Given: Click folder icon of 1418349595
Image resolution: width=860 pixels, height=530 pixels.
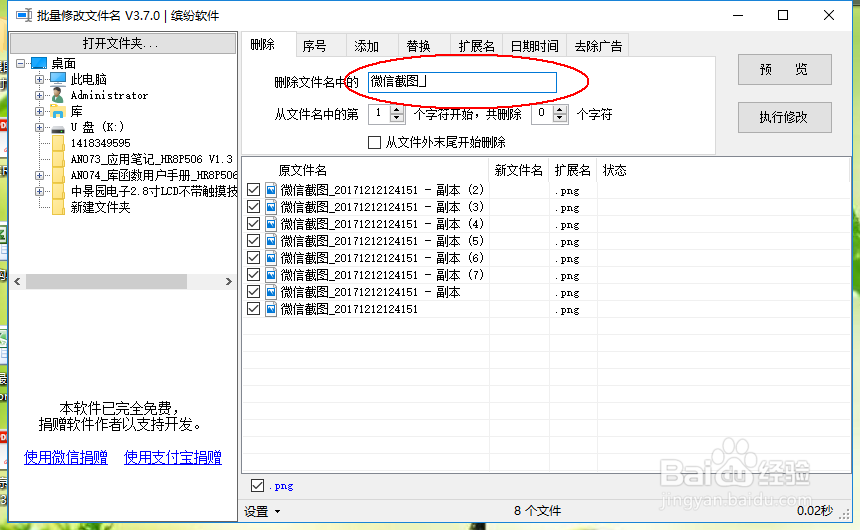Looking at the screenshot, I should point(58,143).
